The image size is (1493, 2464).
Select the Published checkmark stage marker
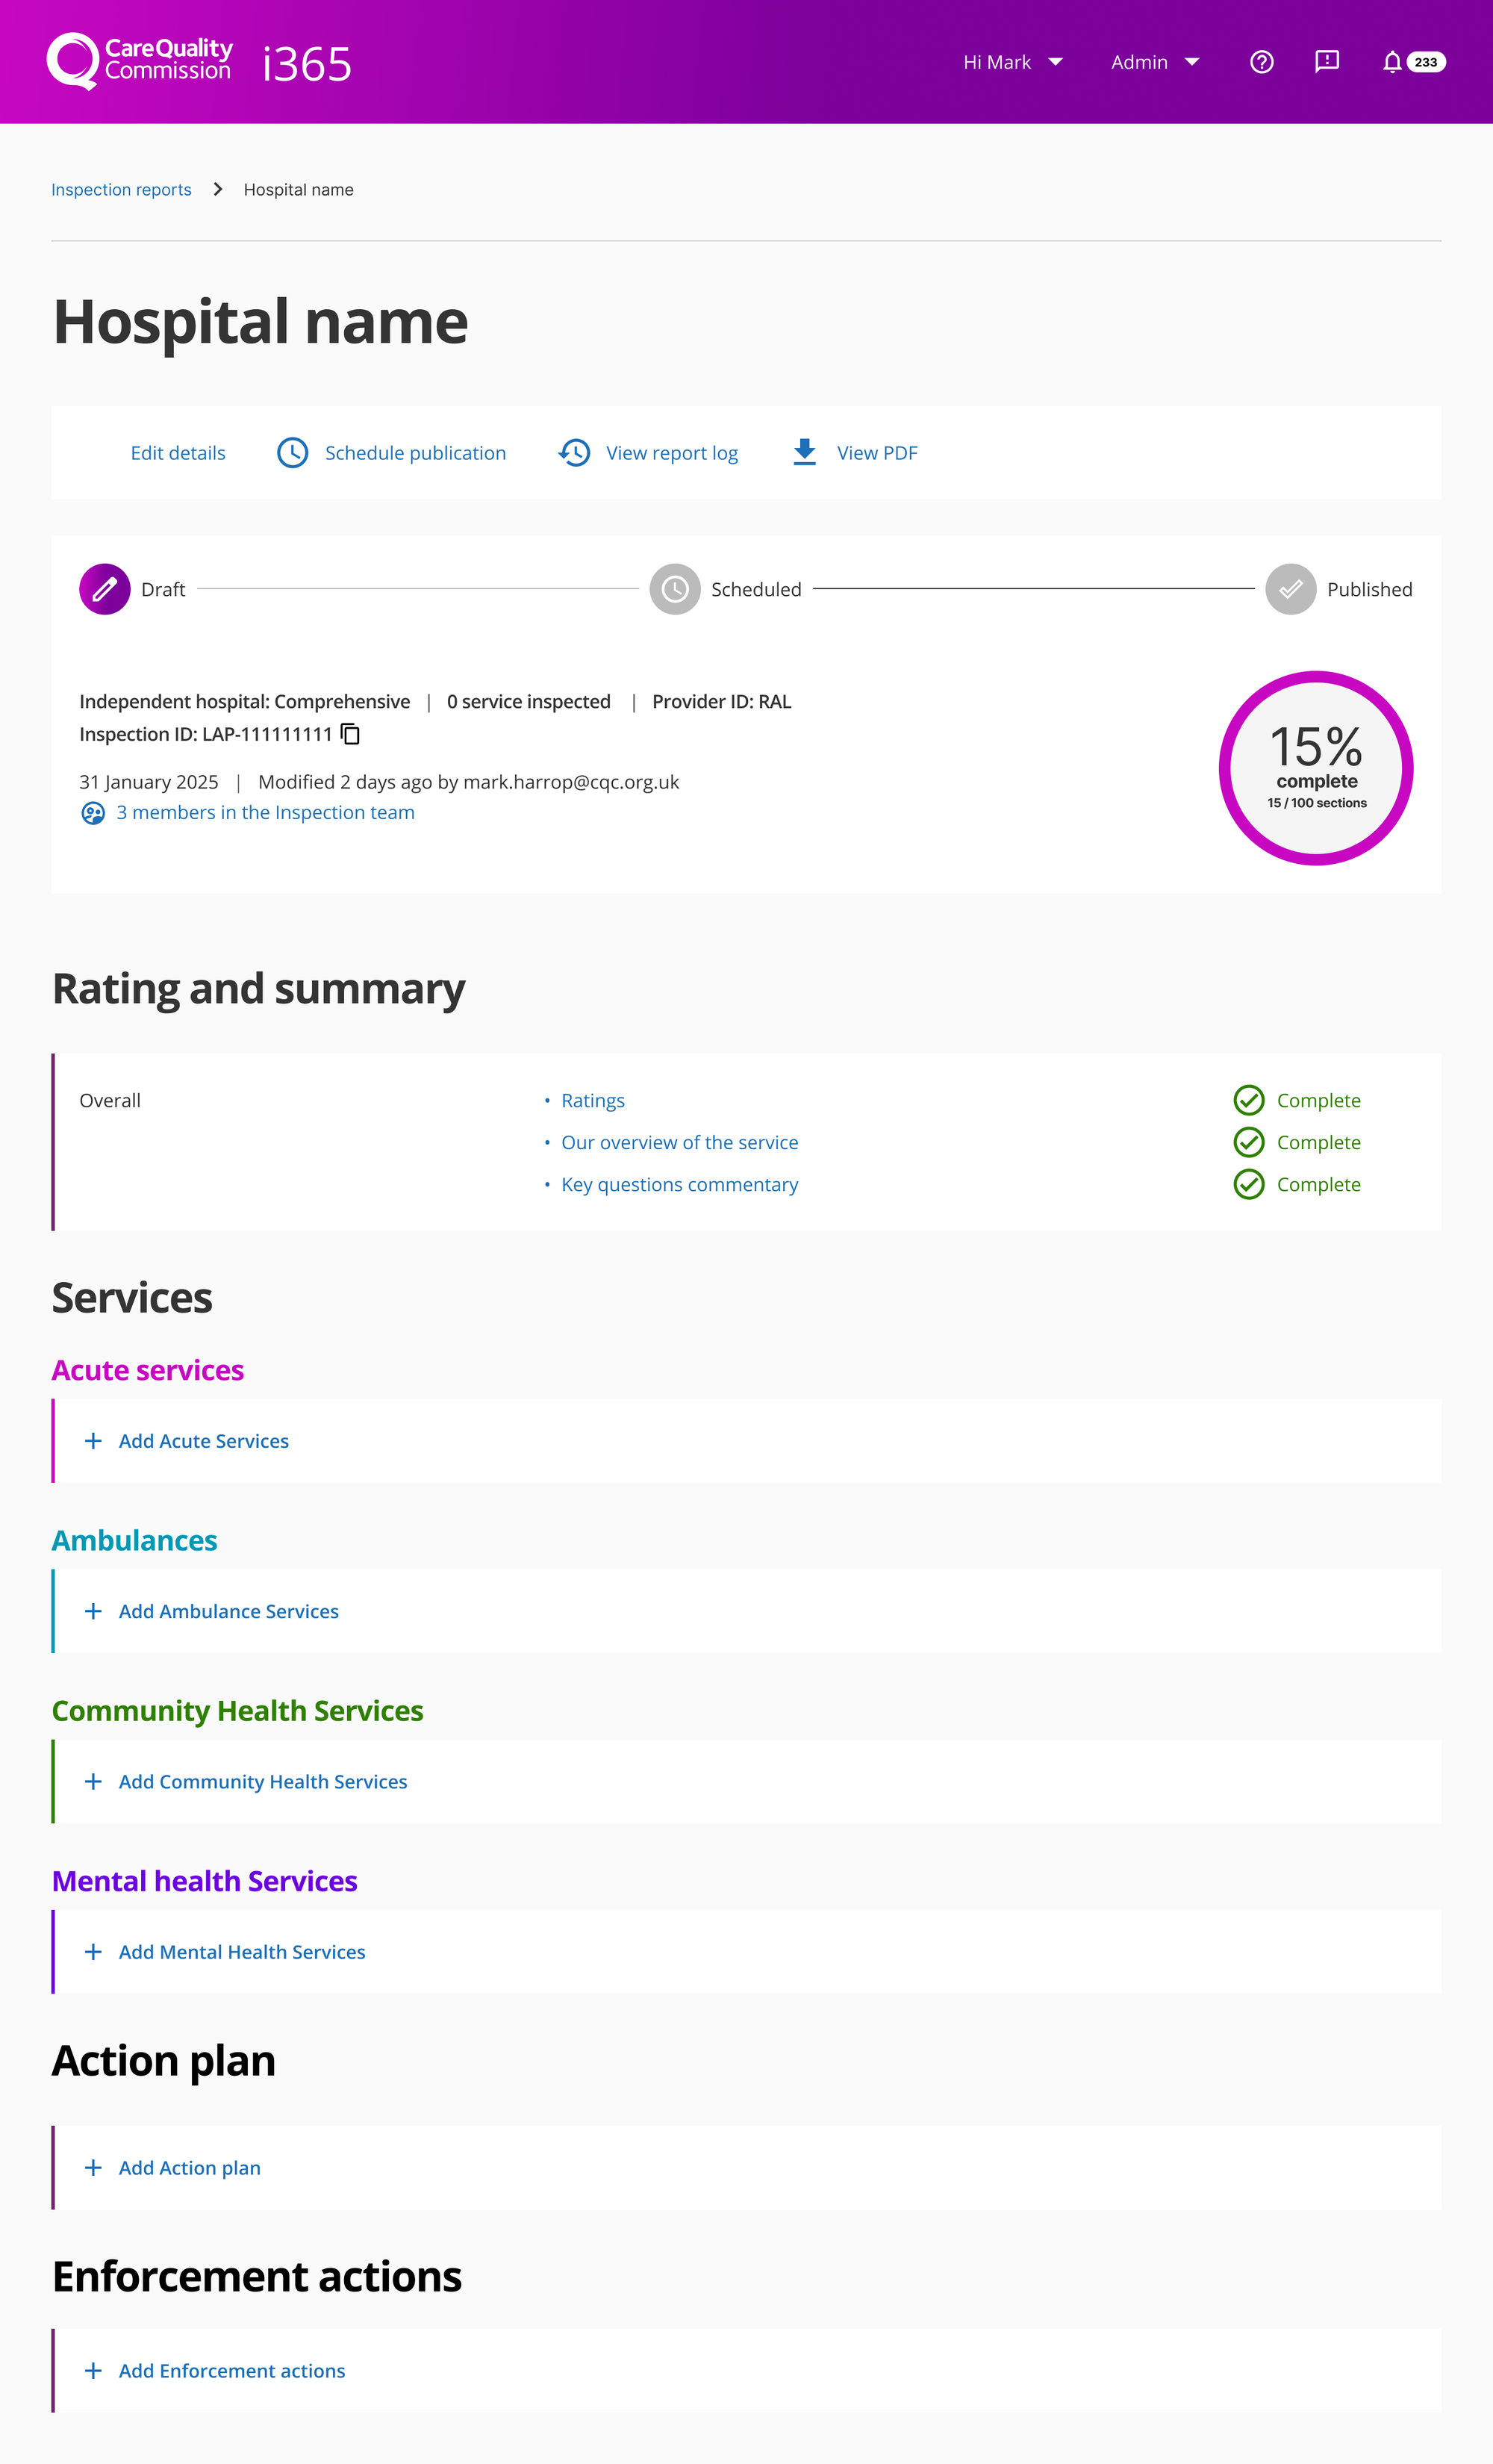[1290, 589]
